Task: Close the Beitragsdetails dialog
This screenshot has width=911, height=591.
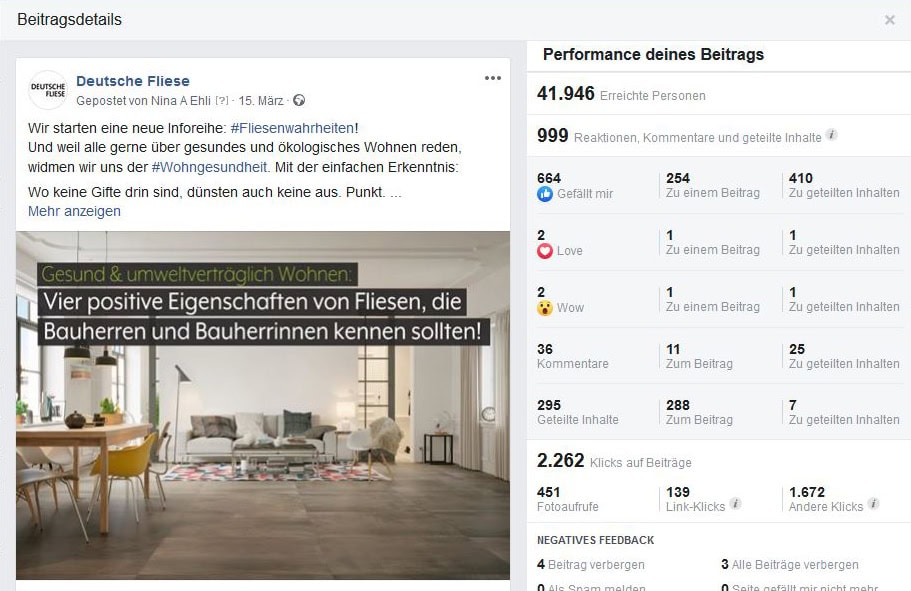Action: point(890,20)
